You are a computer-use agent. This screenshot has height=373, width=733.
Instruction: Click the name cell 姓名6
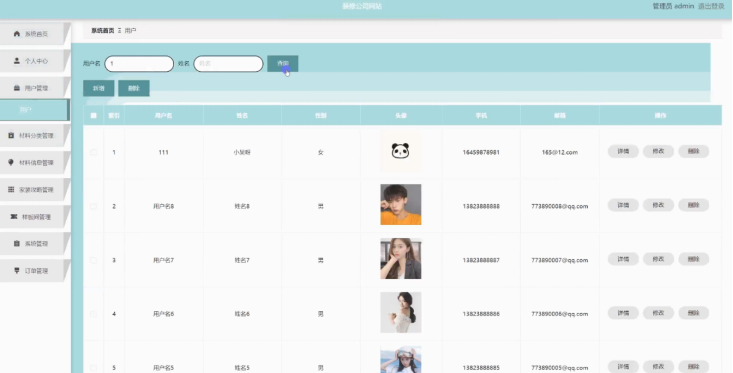tap(242, 314)
